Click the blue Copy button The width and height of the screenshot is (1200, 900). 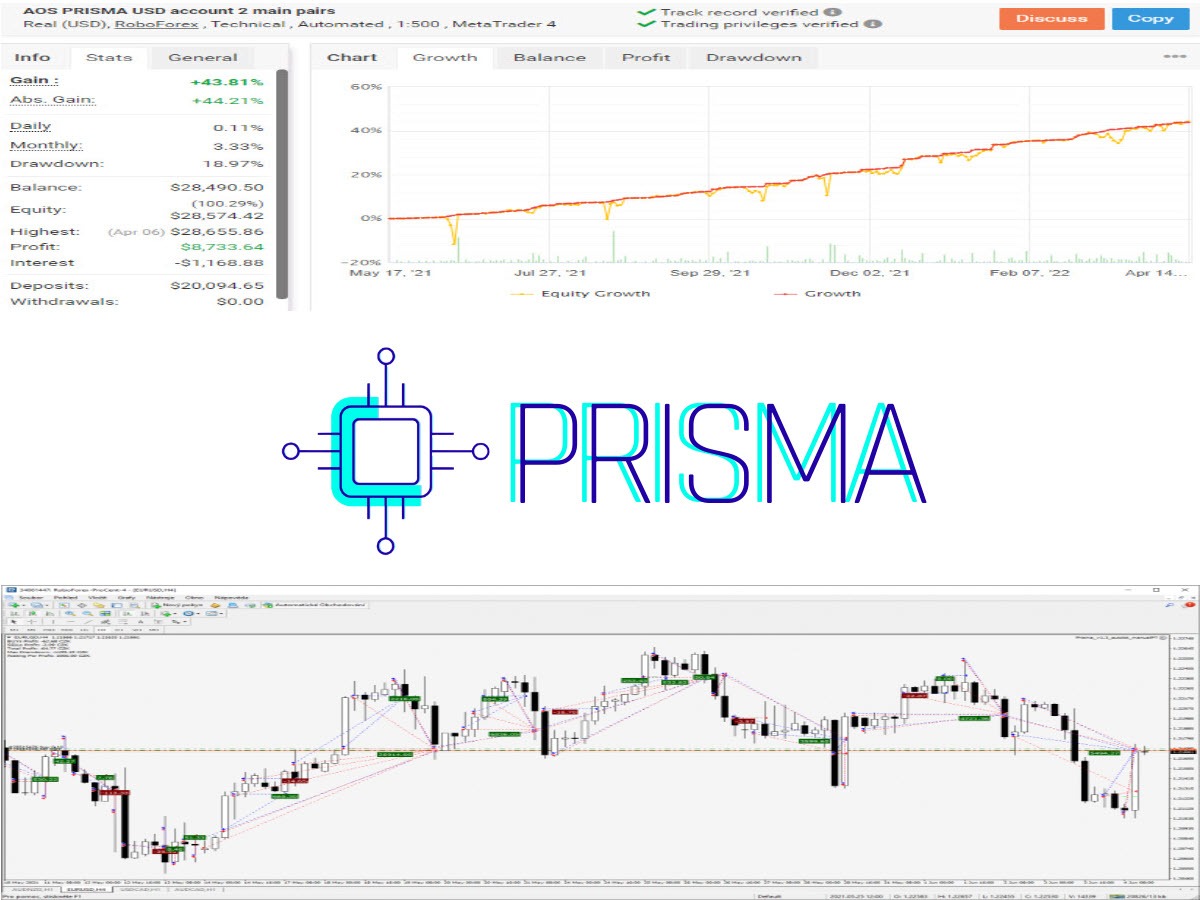tap(1150, 18)
